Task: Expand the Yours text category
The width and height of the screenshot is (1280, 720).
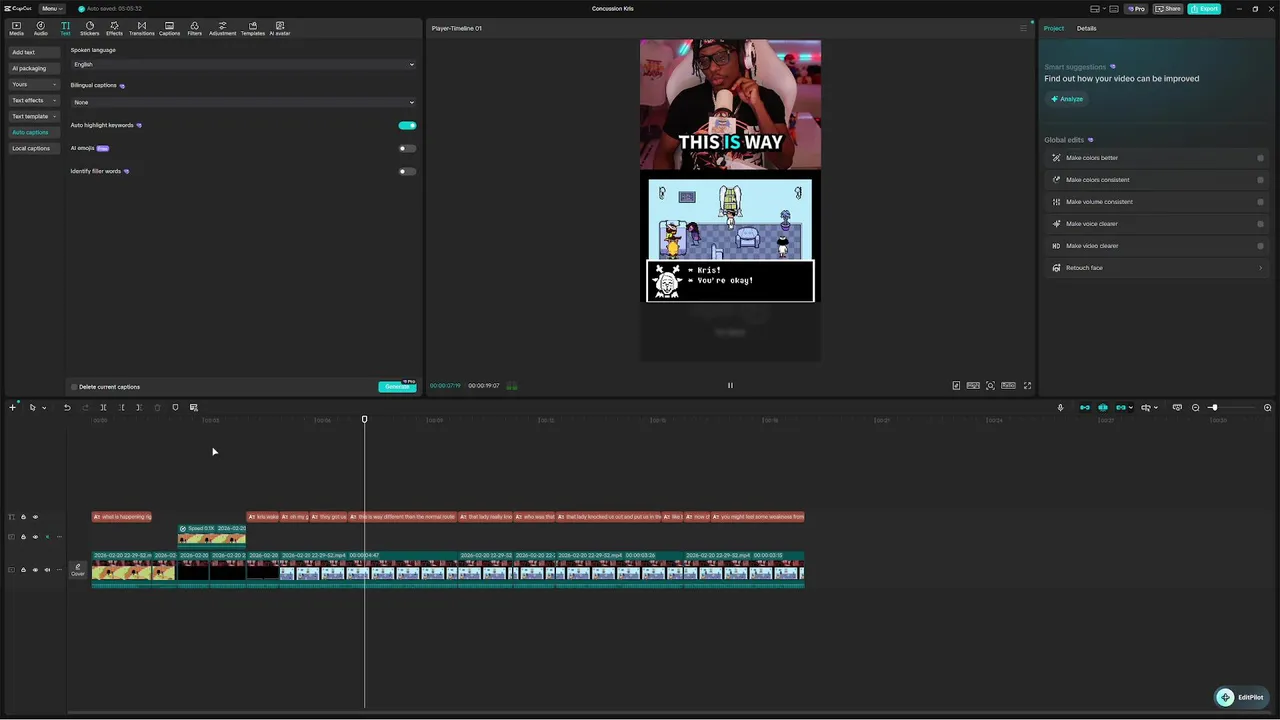Action: [x=35, y=85]
